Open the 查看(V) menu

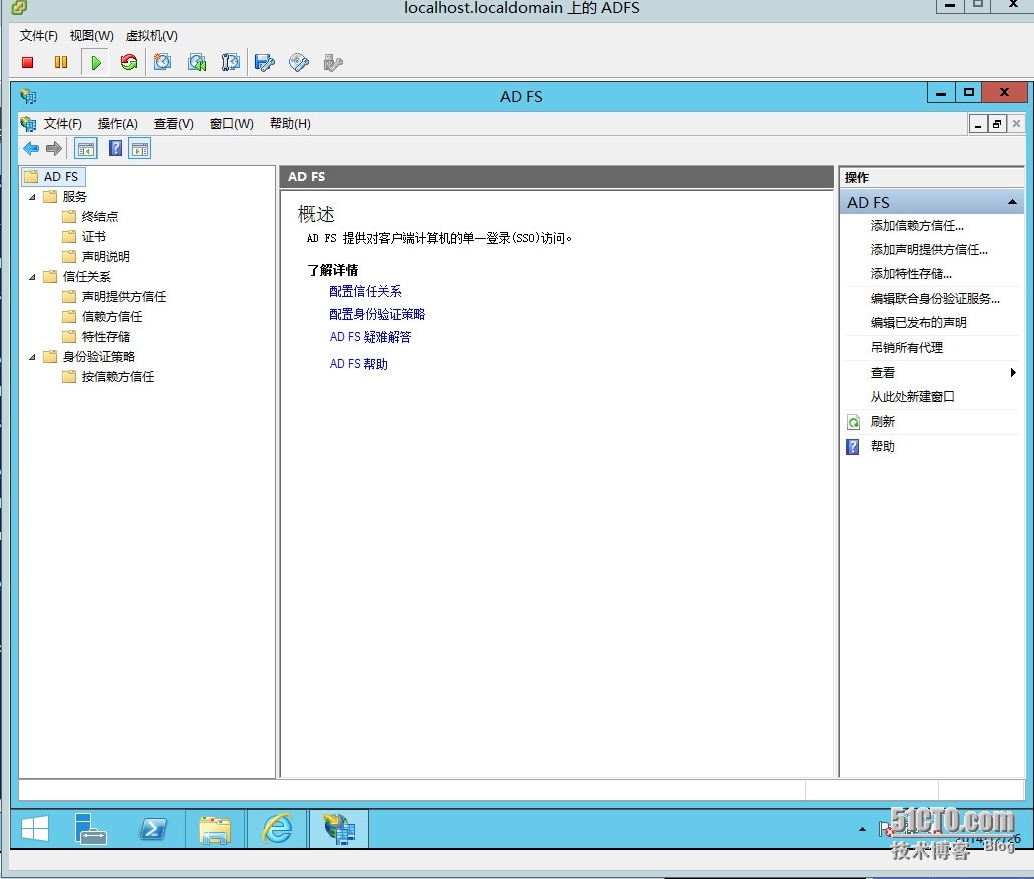point(173,124)
